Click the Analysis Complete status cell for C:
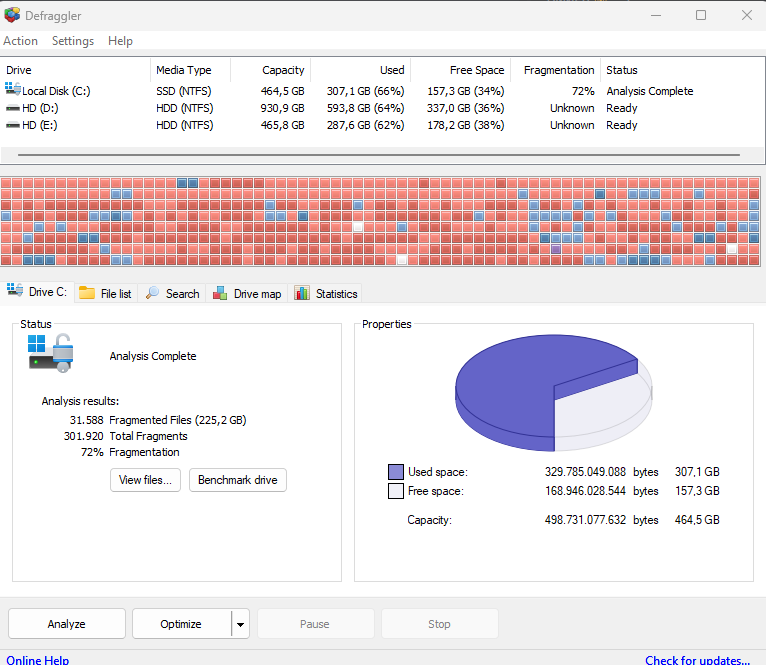The width and height of the screenshot is (766, 665). (650, 91)
